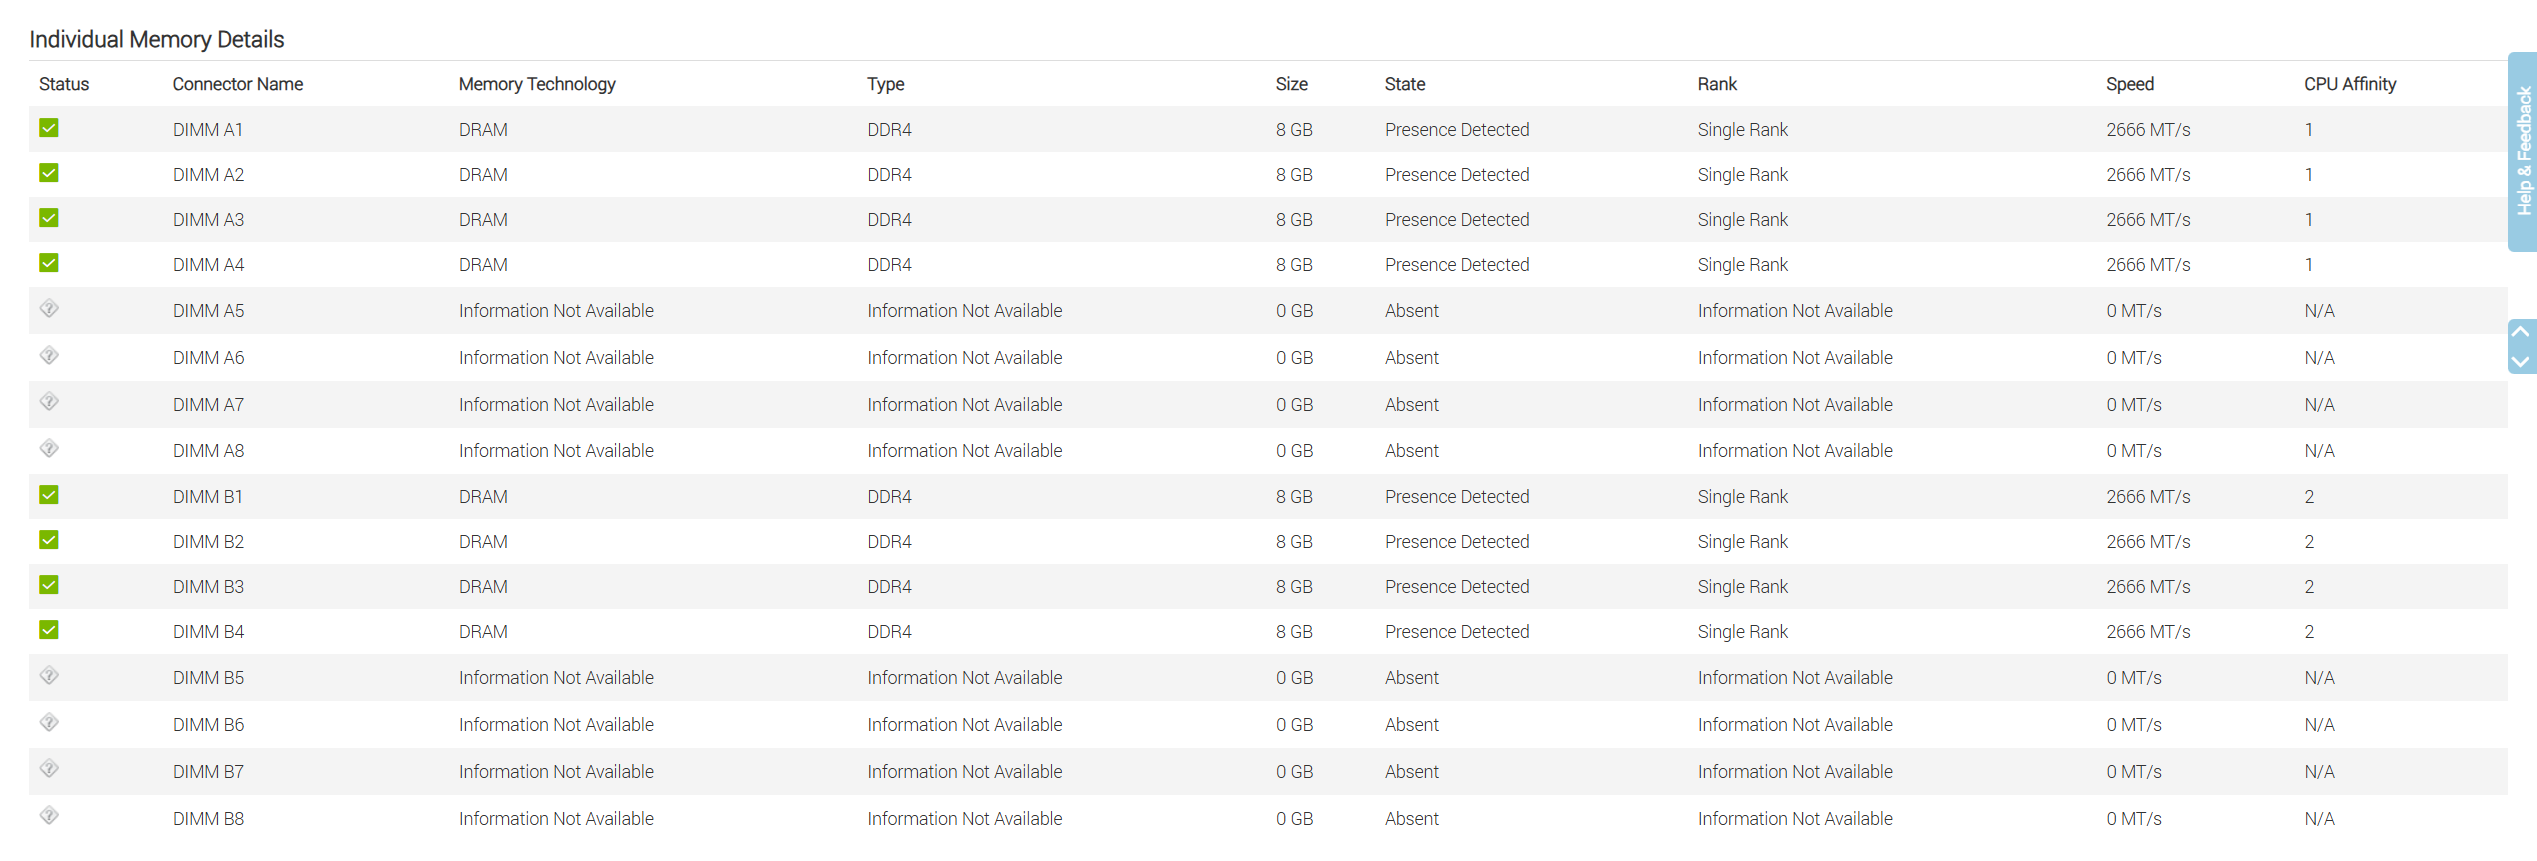Click the unknown status icon for DIMM B6
The height and width of the screenshot is (861, 2537).
click(x=49, y=723)
